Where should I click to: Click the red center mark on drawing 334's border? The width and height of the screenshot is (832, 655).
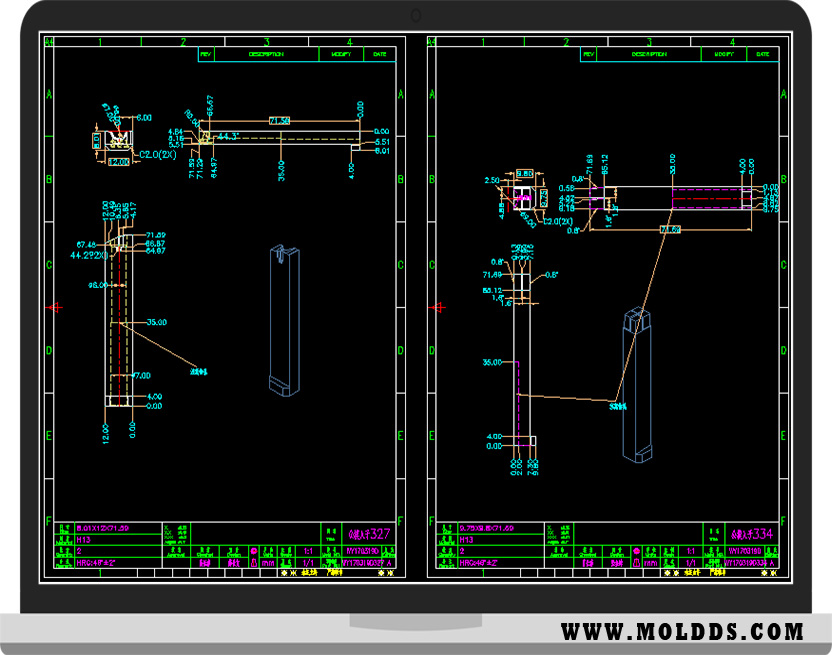tap(437, 307)
